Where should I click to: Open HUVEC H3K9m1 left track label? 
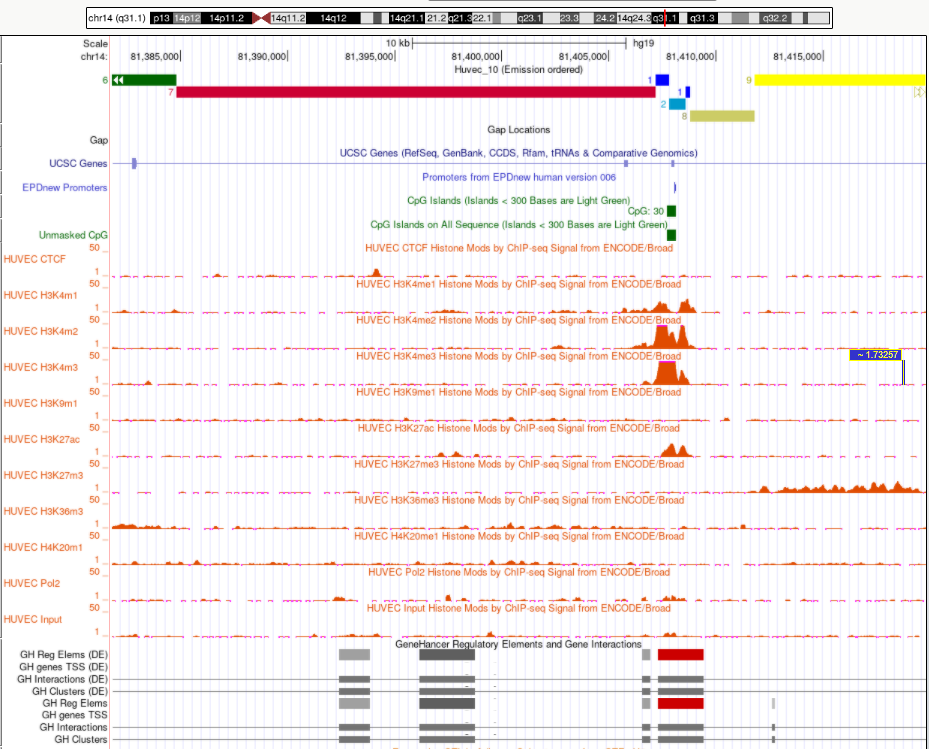point(40,404)
